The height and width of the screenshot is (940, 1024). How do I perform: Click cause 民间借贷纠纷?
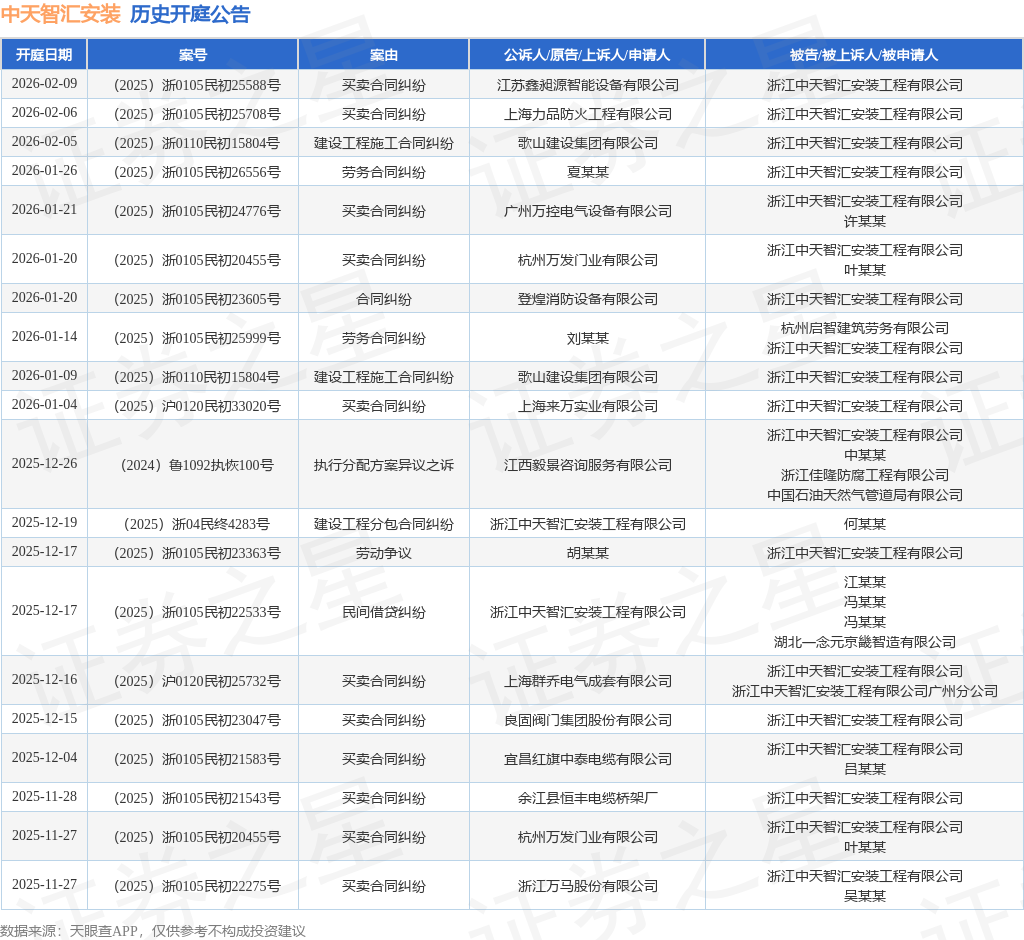pos(383,612)
